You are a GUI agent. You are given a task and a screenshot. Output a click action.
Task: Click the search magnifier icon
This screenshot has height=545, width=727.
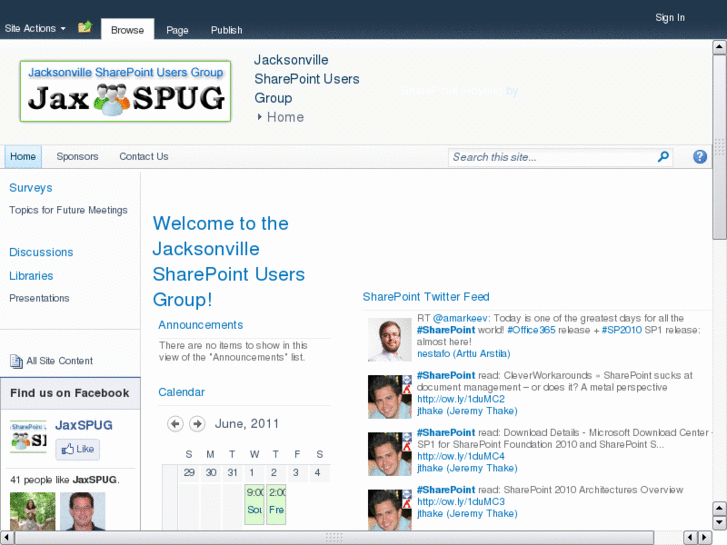pos(663,157)
